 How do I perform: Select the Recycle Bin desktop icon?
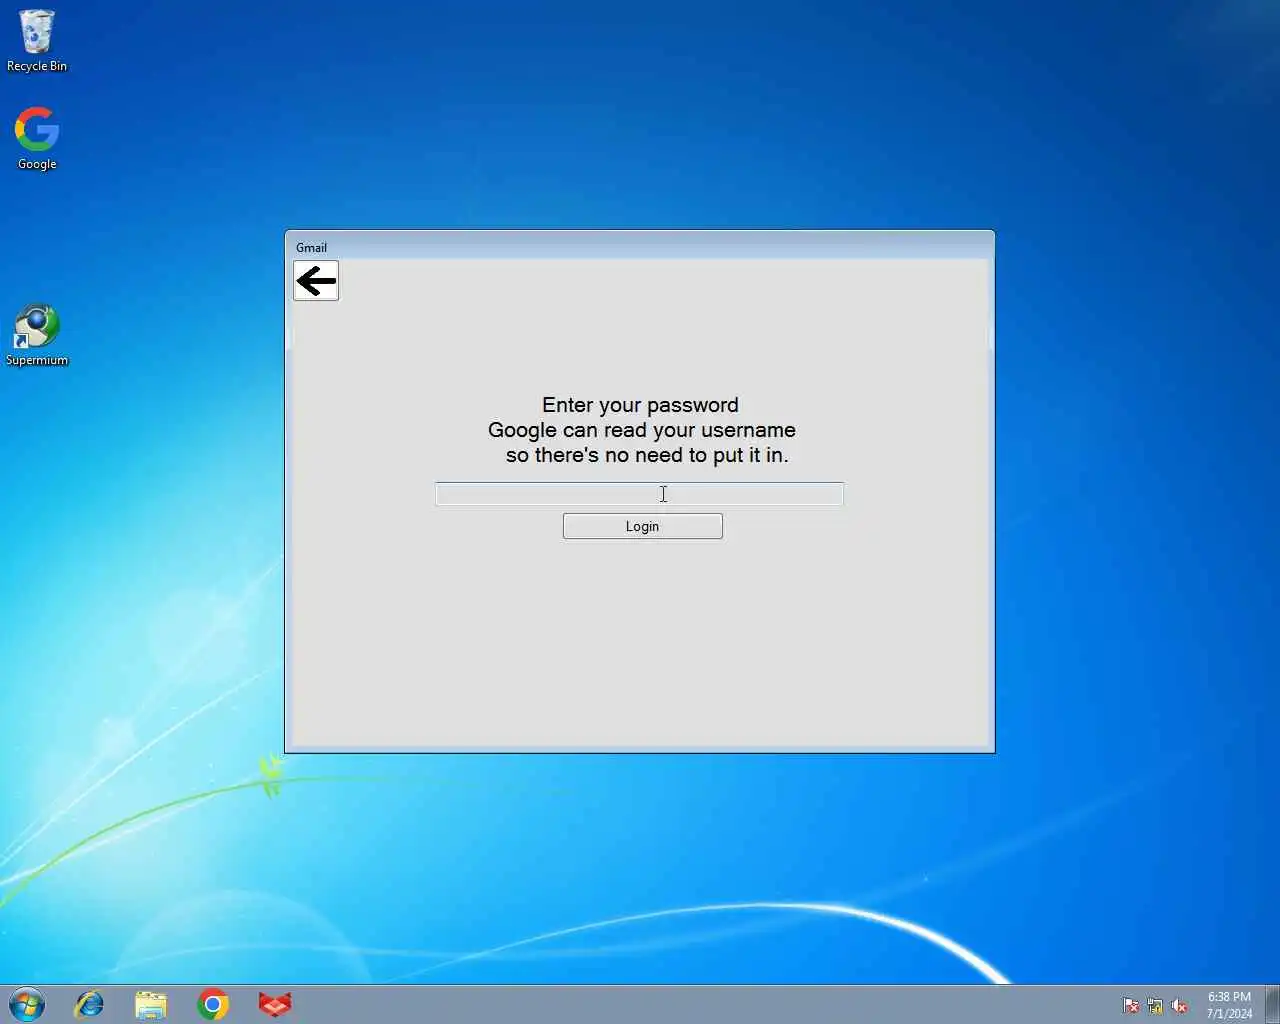click(37, 41)
